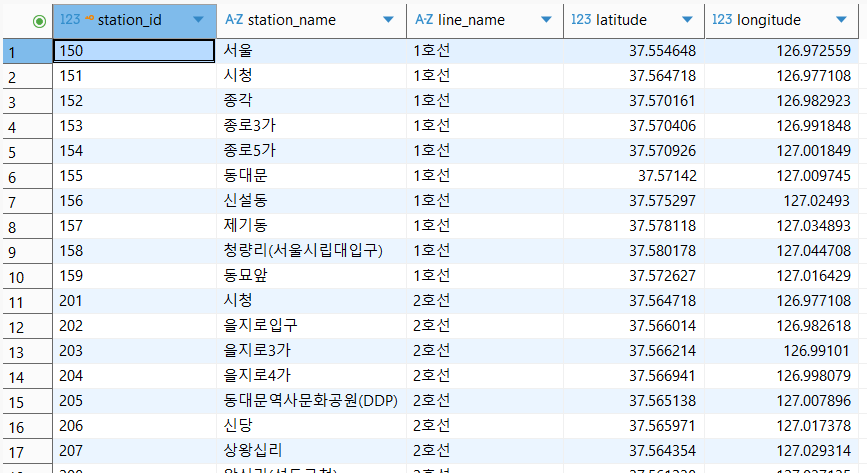Image resolution: width=867 pixels, height=473 pixels.
Task: Click the station_name column header
Action: pyautogui.click(x=311, y=21)
